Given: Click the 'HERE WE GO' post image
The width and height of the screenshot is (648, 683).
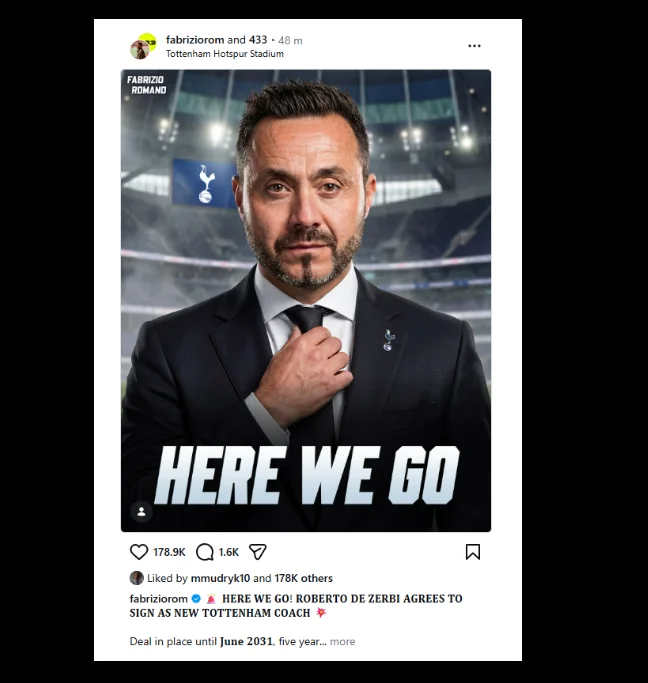Looking at the screenshot, I should click(306, 300).
